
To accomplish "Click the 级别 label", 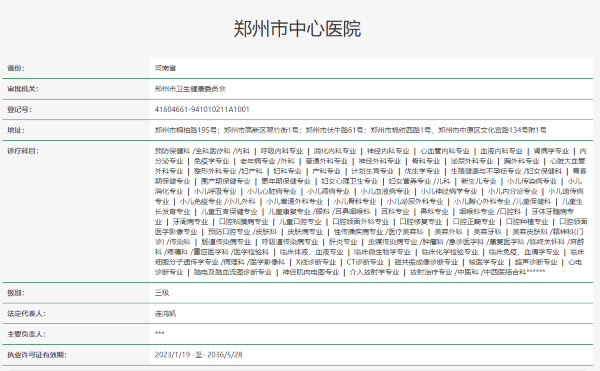I will [16, 293].
